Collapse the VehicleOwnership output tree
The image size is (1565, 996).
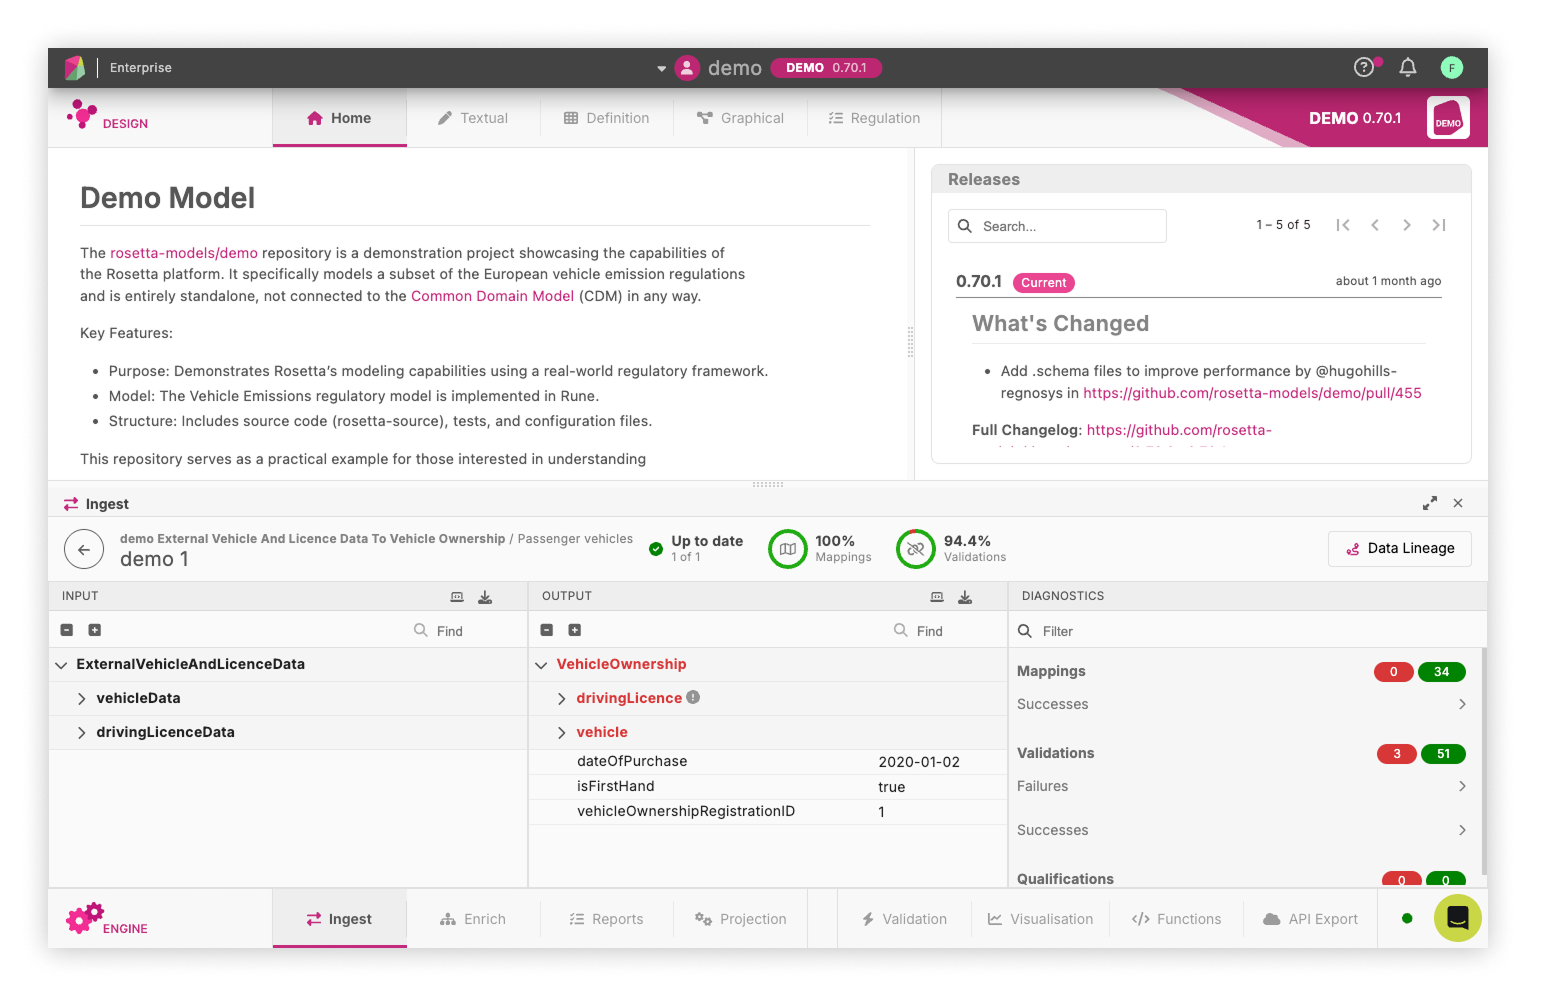541,663
